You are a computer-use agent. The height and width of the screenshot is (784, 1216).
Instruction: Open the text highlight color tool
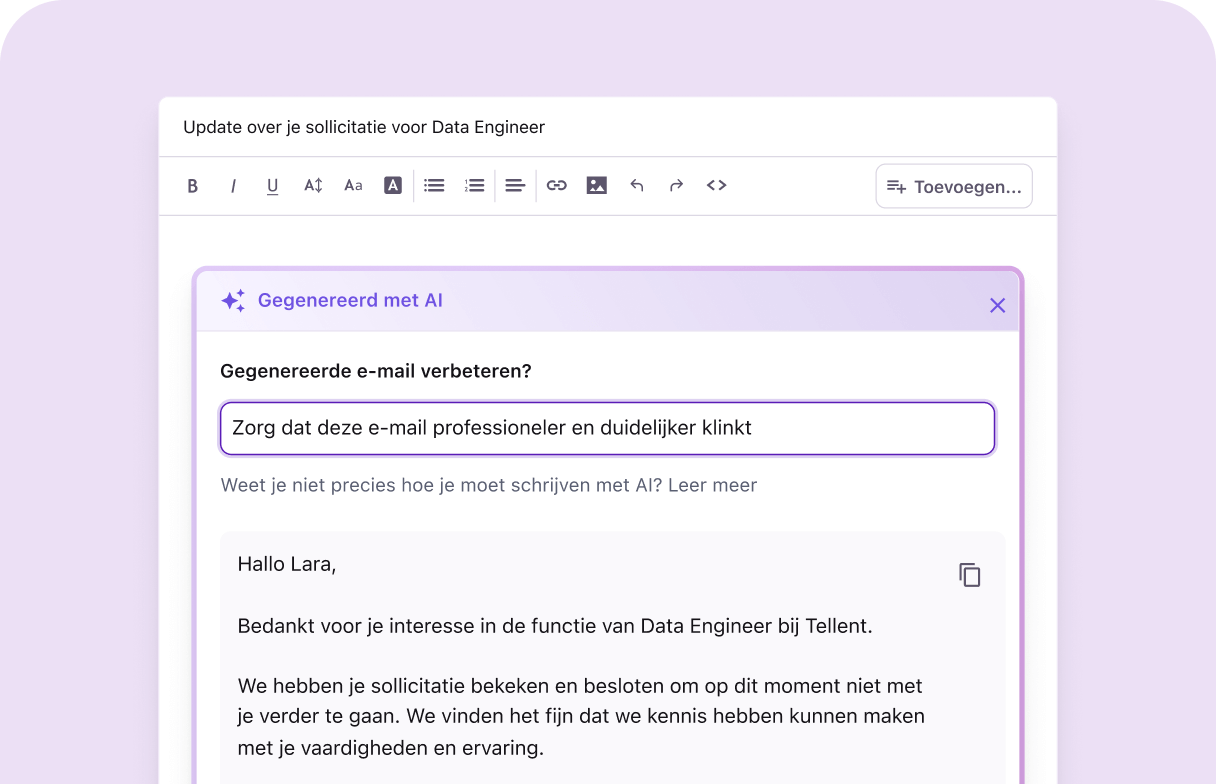(393, 185)
